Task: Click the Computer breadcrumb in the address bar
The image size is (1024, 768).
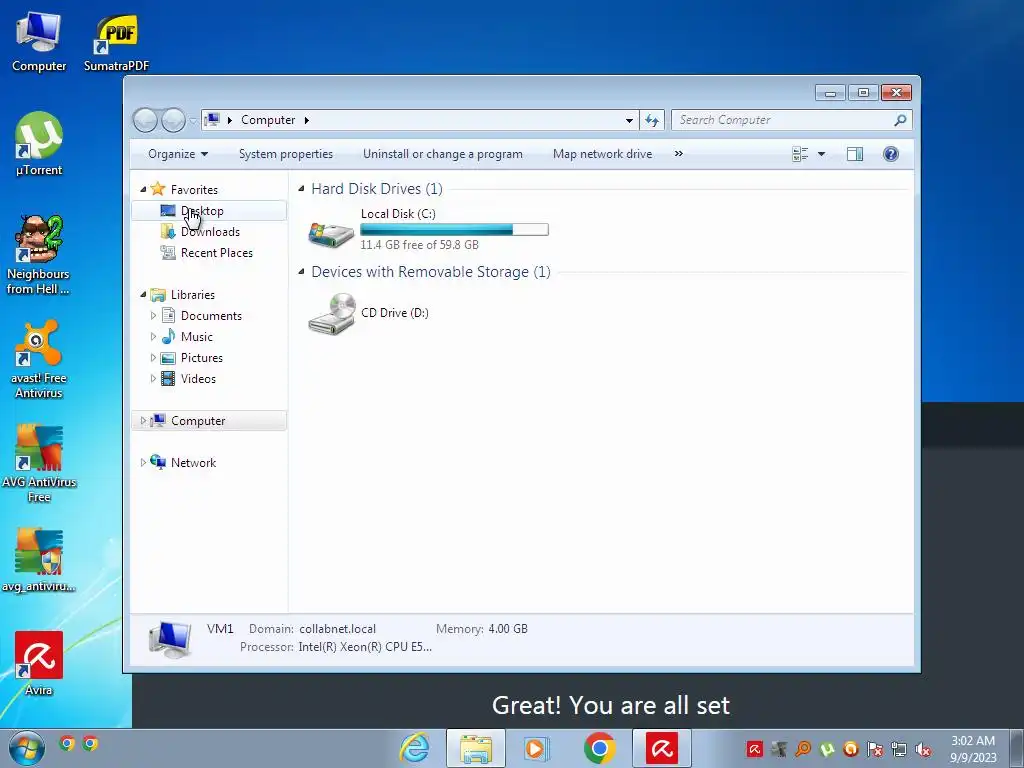Action: (x=268, y=120)
